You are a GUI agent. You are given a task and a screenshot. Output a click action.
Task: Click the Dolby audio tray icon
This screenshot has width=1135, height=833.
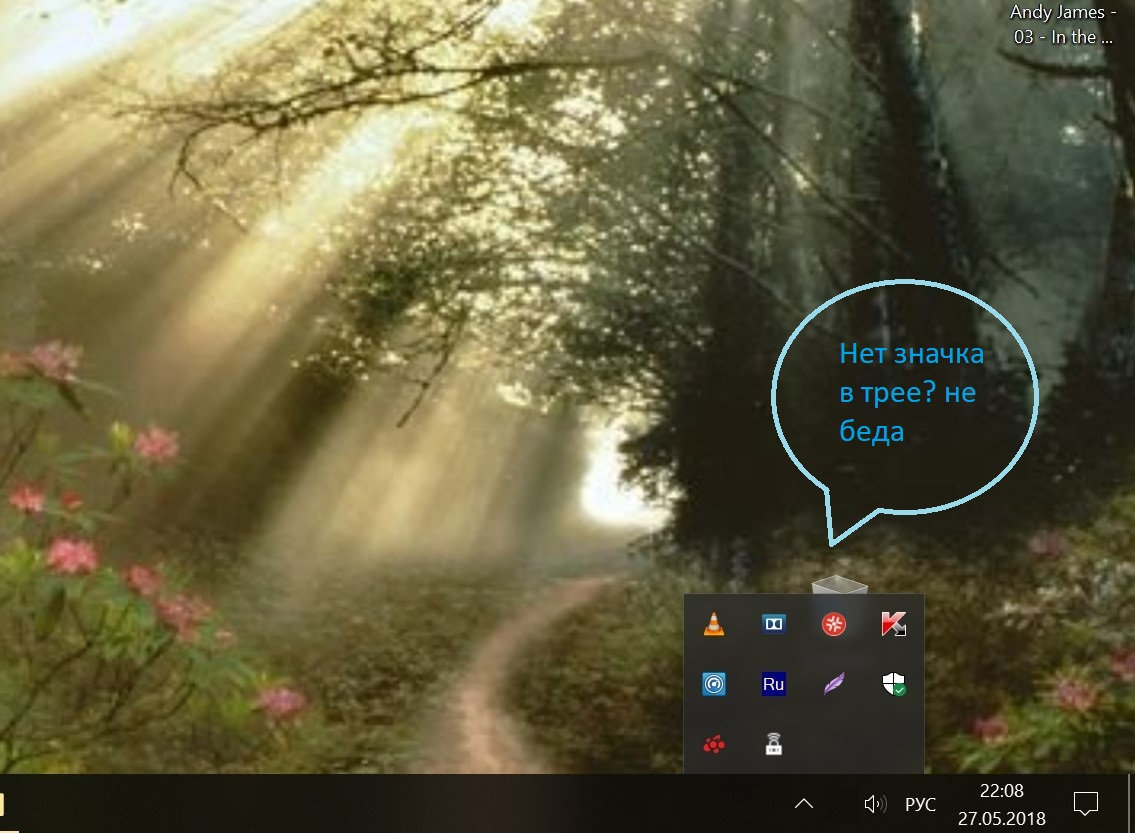tap(773, 625)
